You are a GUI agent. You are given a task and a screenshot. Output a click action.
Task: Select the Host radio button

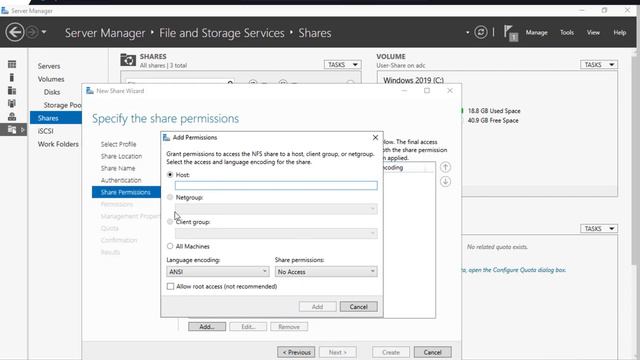170,174
